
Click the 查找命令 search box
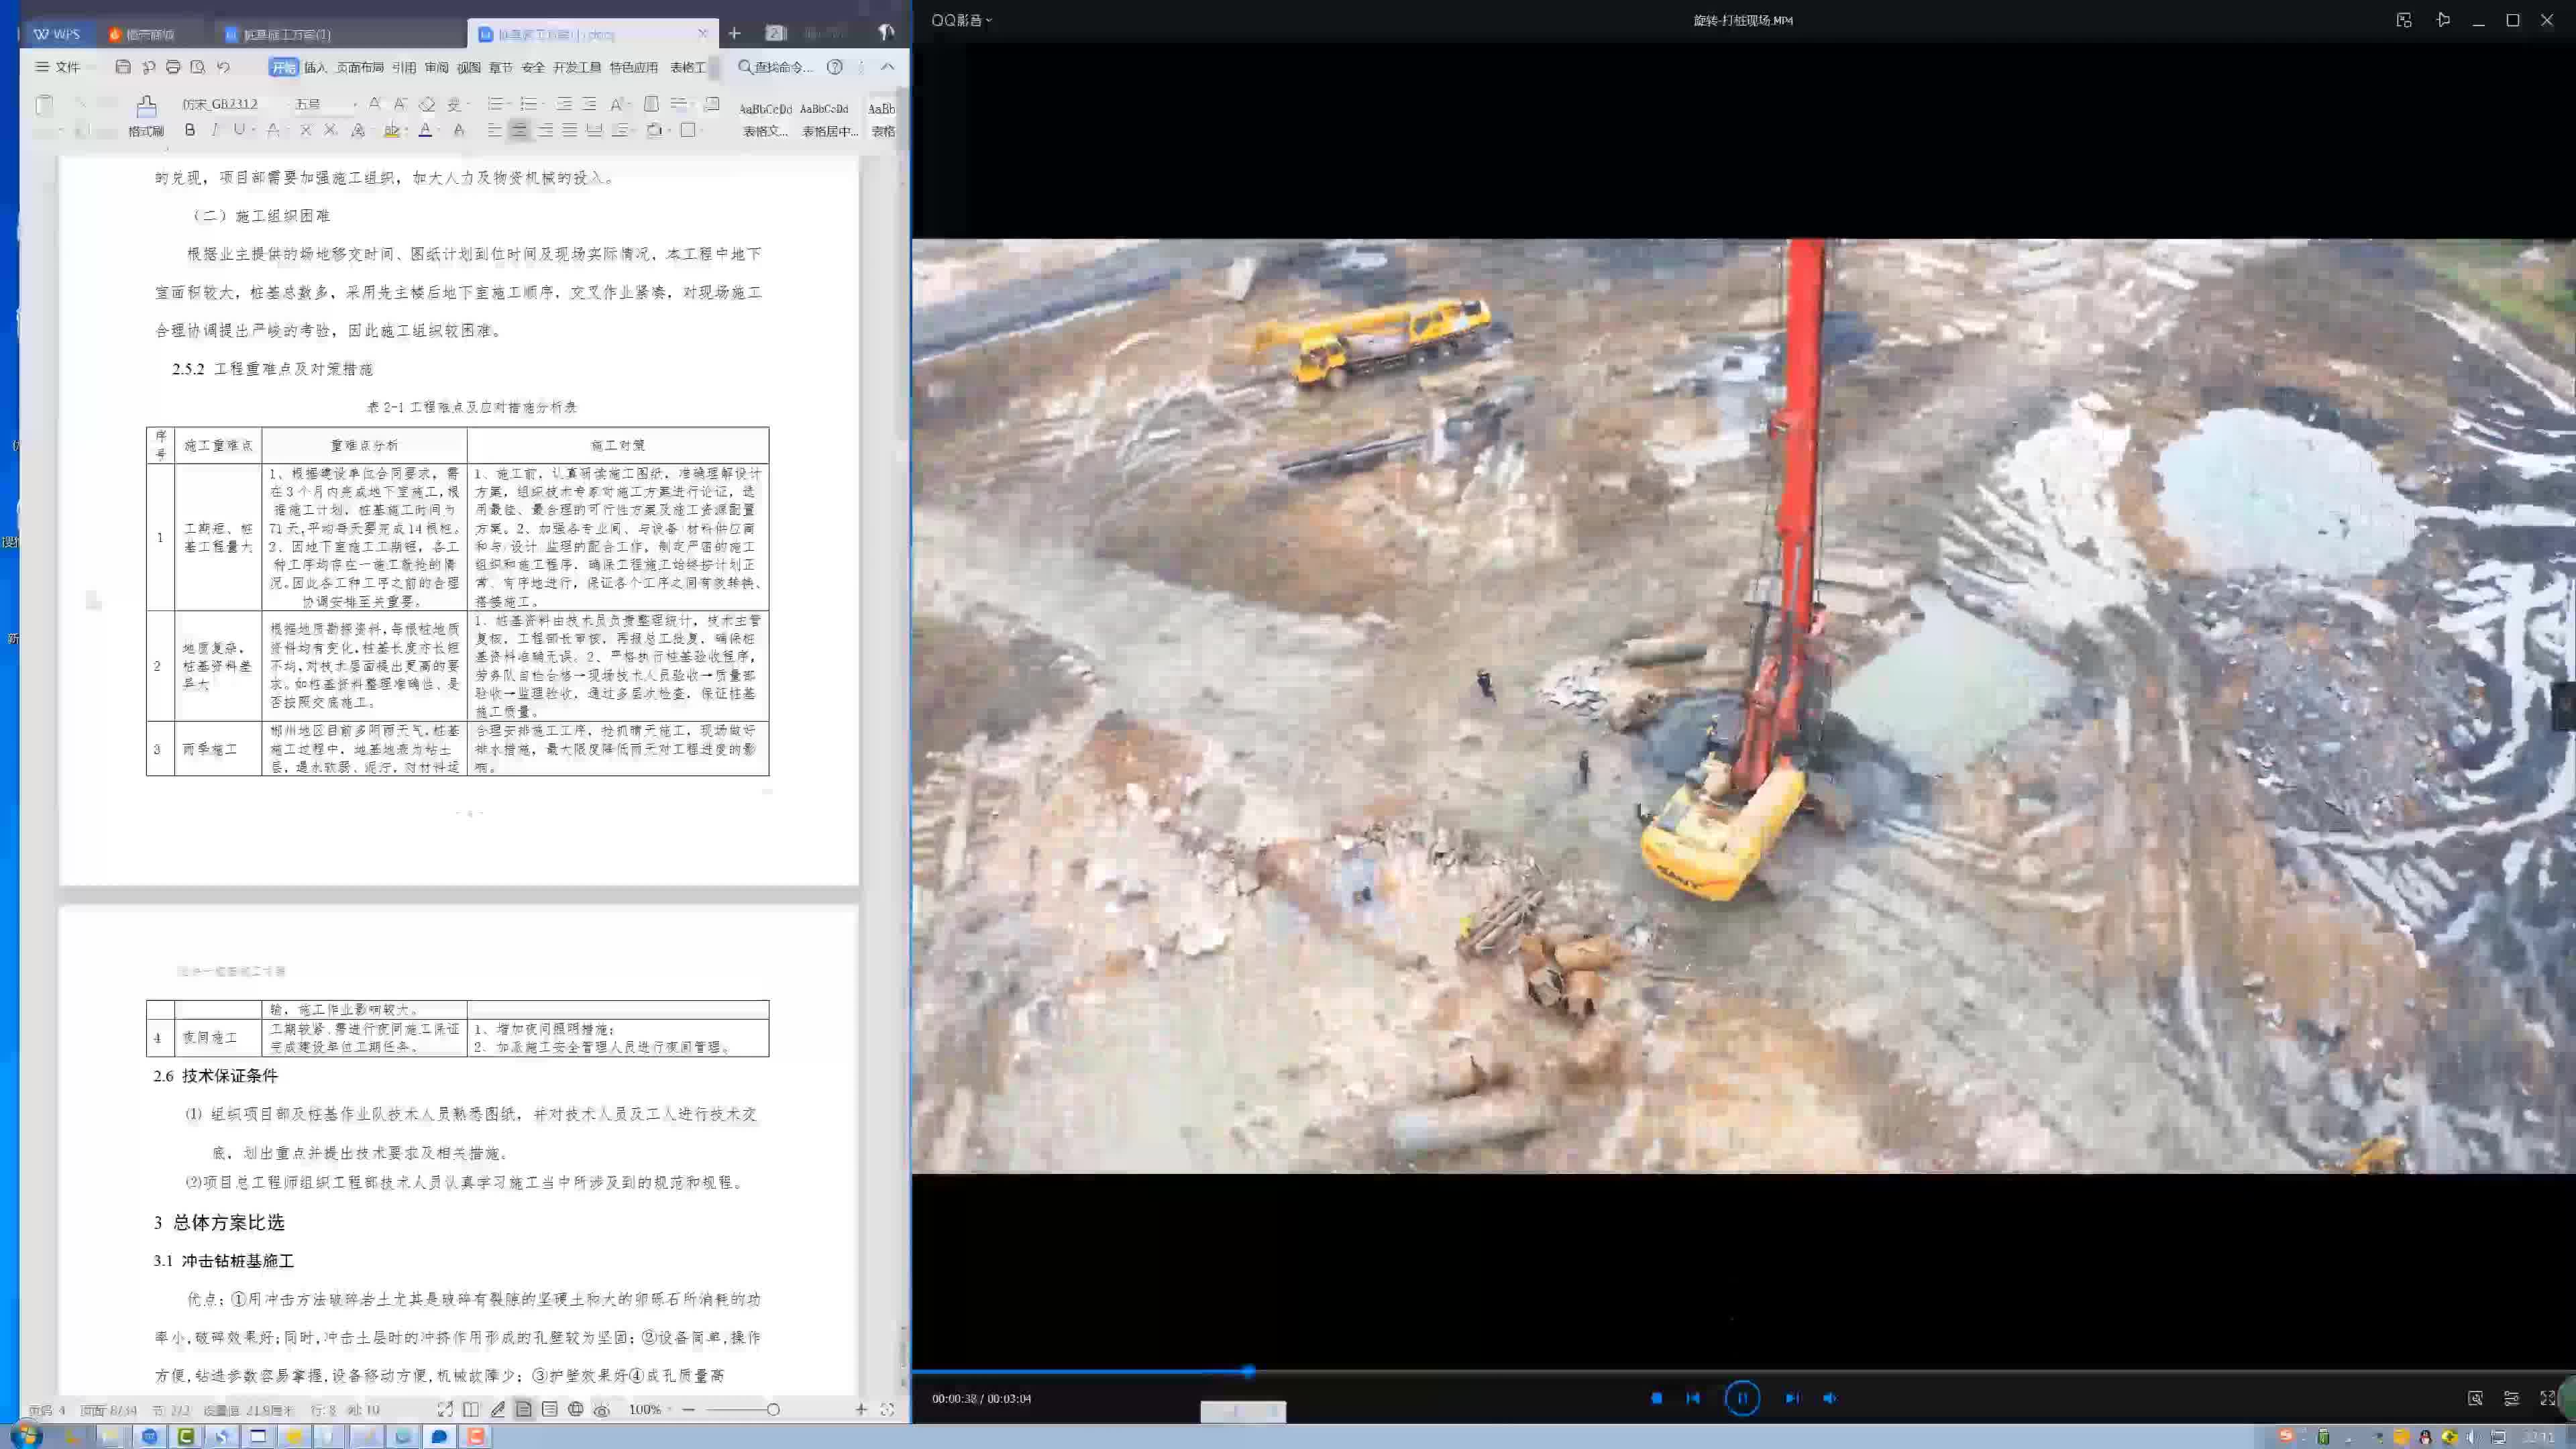[776, 67]
